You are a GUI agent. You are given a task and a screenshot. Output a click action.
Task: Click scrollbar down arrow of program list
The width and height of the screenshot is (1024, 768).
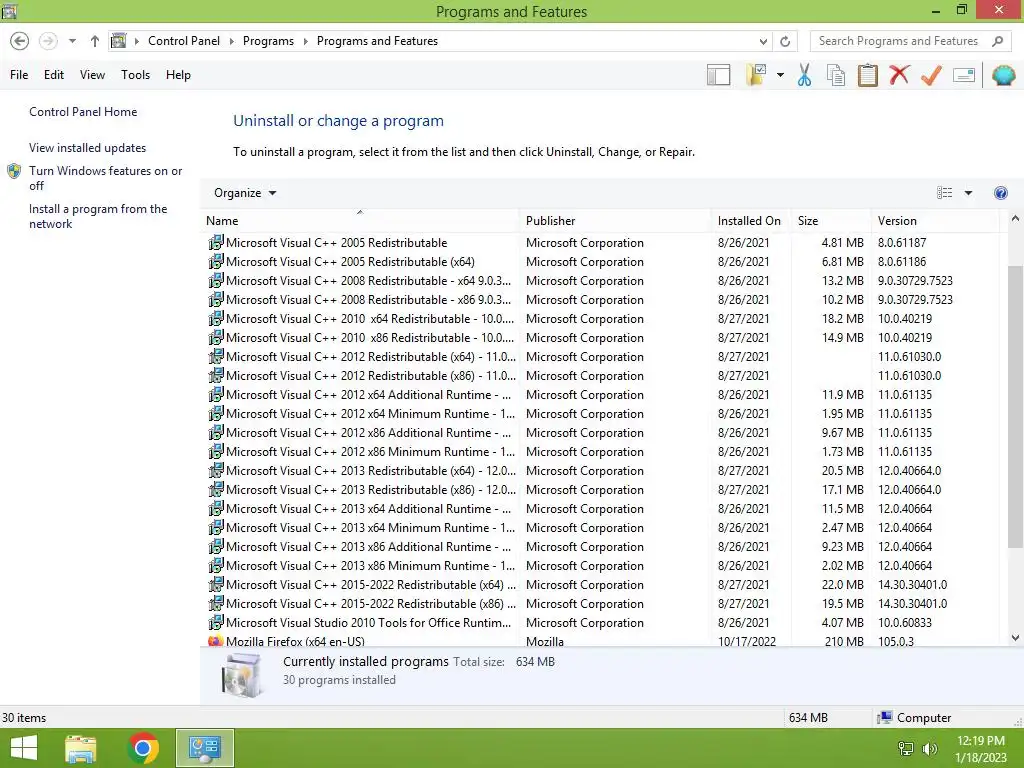1015,637
